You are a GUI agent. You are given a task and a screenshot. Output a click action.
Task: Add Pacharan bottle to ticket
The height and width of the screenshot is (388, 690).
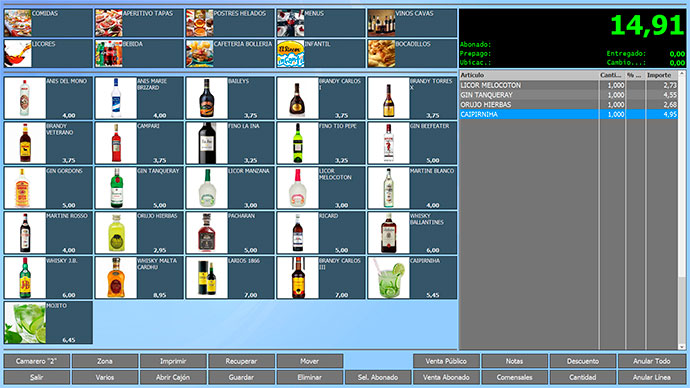click(230, 233)
